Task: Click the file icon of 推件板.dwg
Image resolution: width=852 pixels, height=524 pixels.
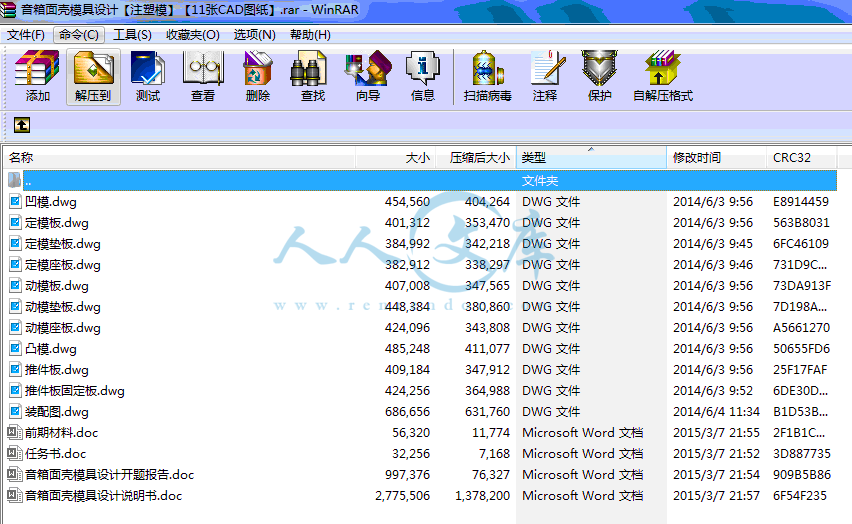Action: (x=15, y=370)
